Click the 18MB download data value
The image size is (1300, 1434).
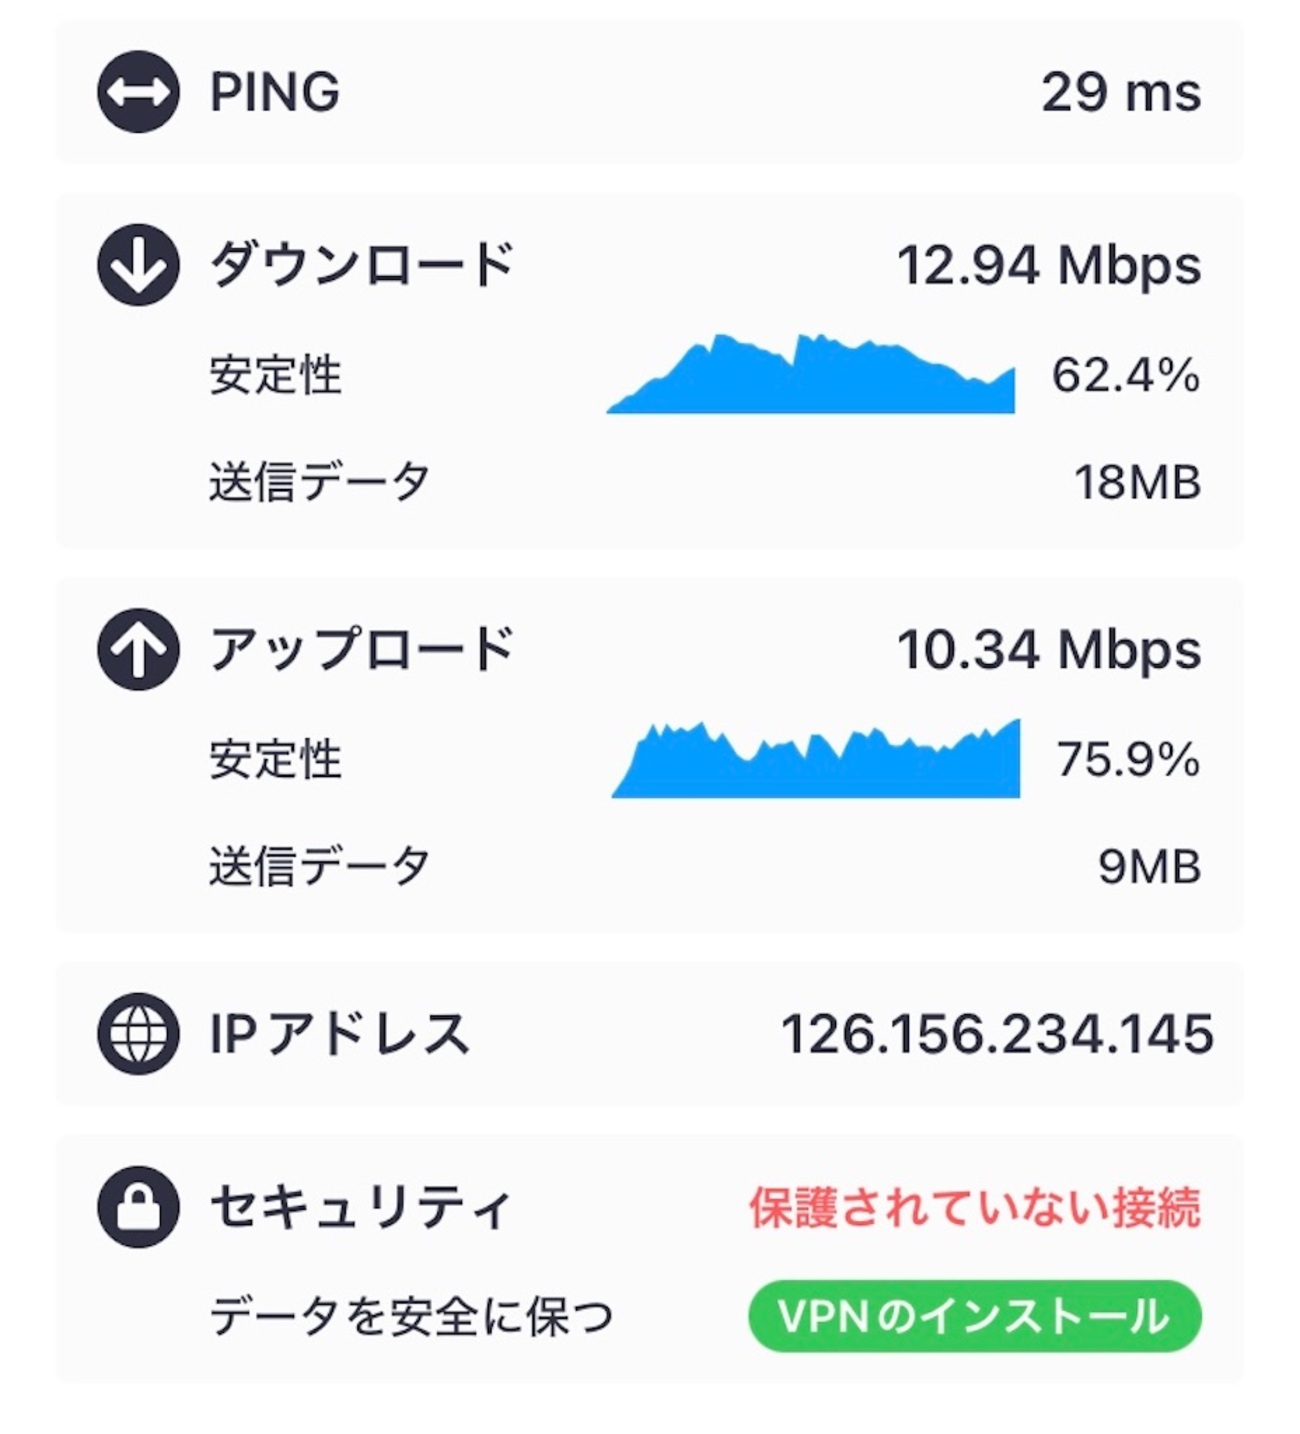coord(1137,483)
